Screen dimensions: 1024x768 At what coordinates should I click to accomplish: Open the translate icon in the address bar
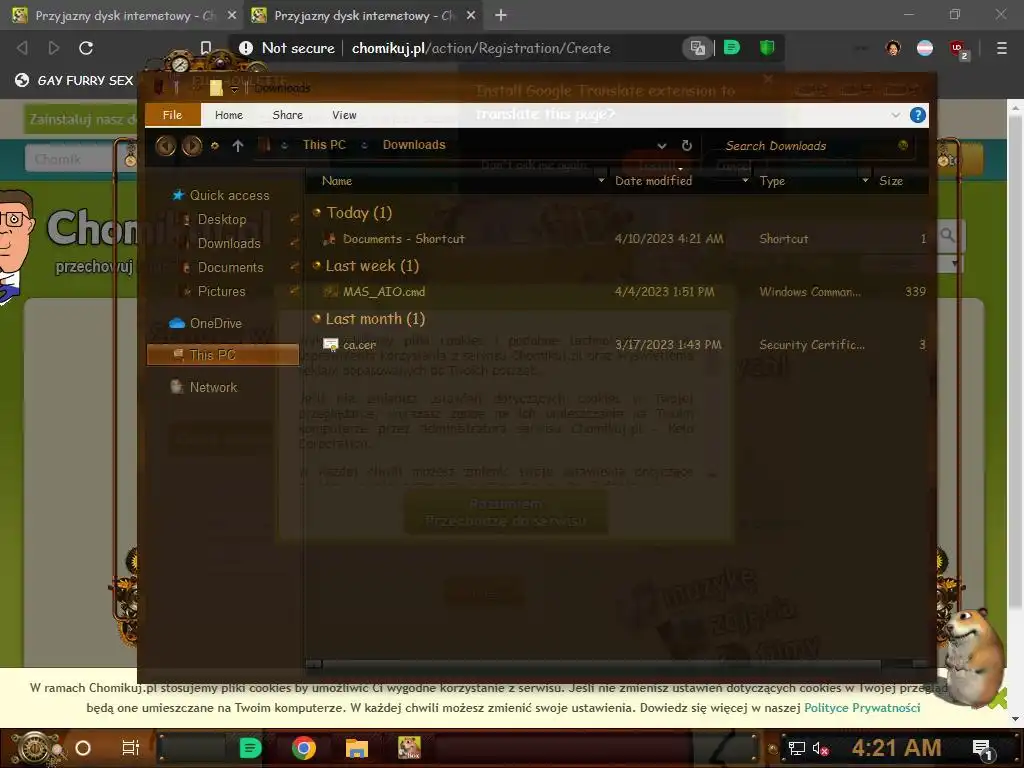click(x=697, y=48)
